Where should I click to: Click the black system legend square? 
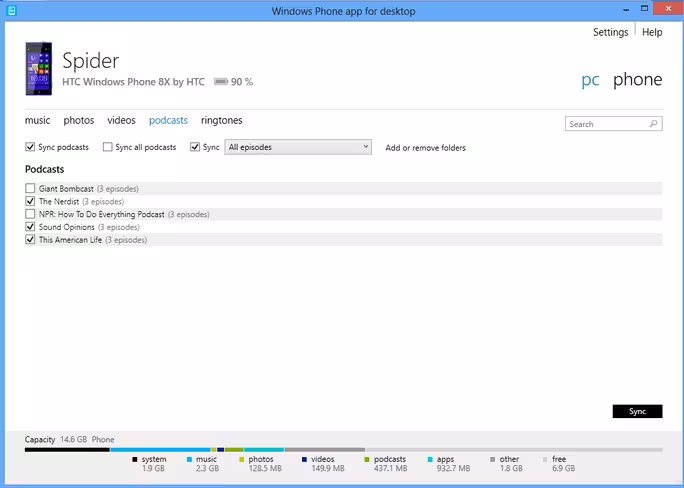point(135,459)
